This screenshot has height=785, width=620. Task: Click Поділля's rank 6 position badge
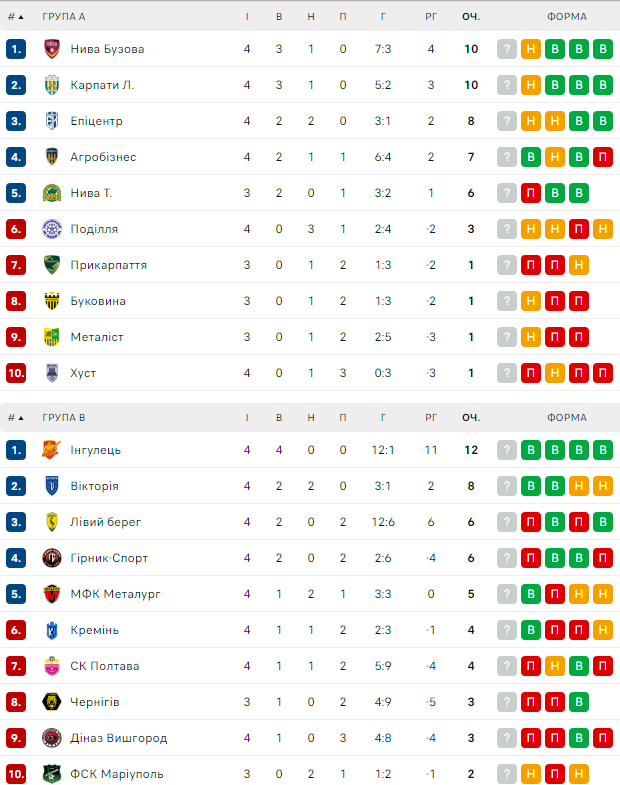[15, 229]
